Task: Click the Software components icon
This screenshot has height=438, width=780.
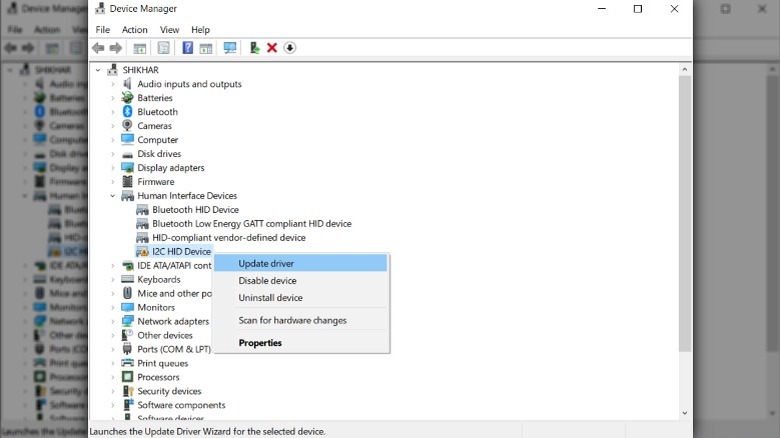Action: click(x=128, y=405)
